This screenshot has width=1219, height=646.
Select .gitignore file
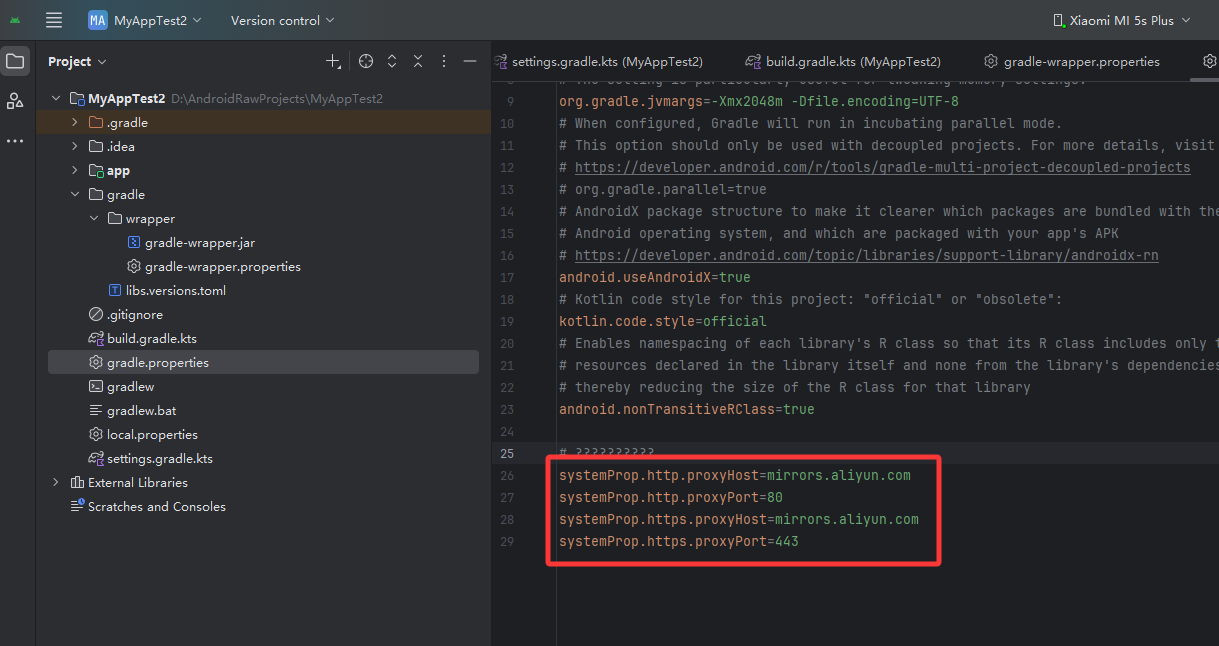click(x=135, y=315)
